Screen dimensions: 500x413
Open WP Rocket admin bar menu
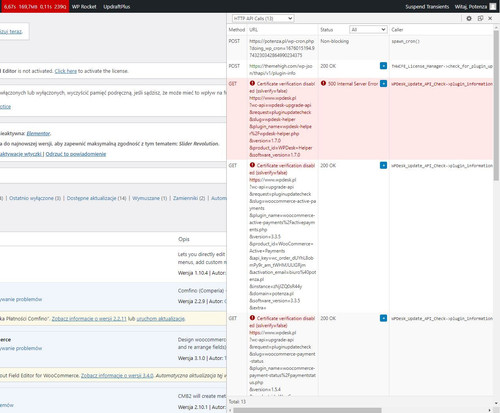click(84, 6)
